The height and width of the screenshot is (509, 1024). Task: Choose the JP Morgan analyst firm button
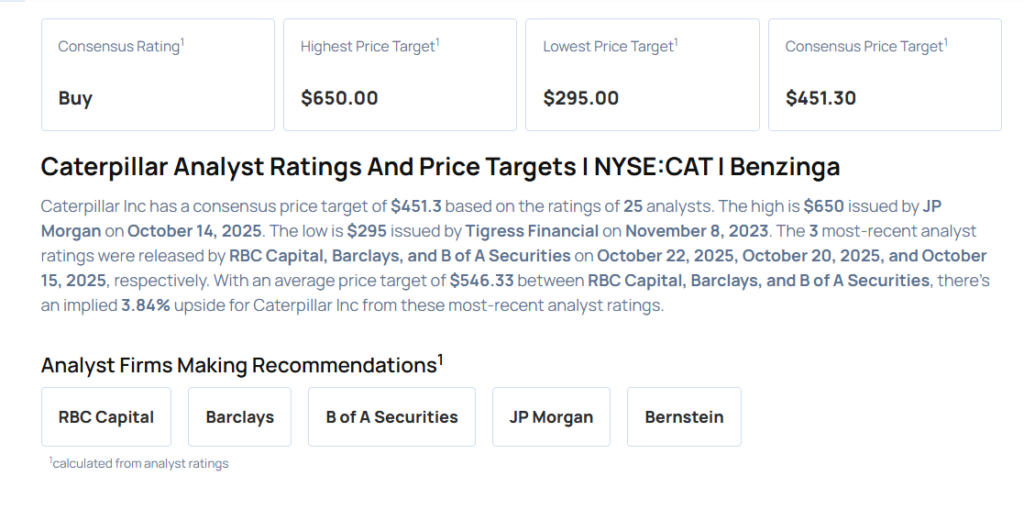(551, 417)
